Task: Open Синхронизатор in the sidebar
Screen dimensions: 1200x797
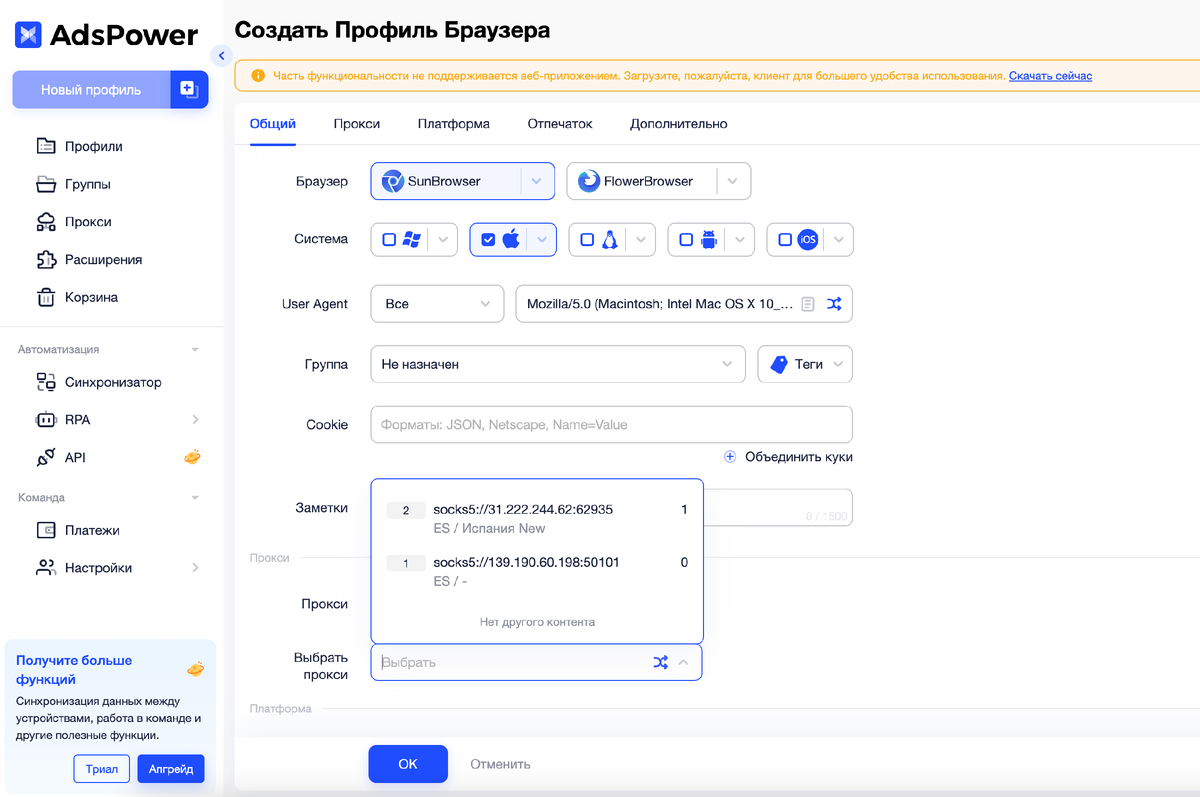Action: (x=113, y=382)
